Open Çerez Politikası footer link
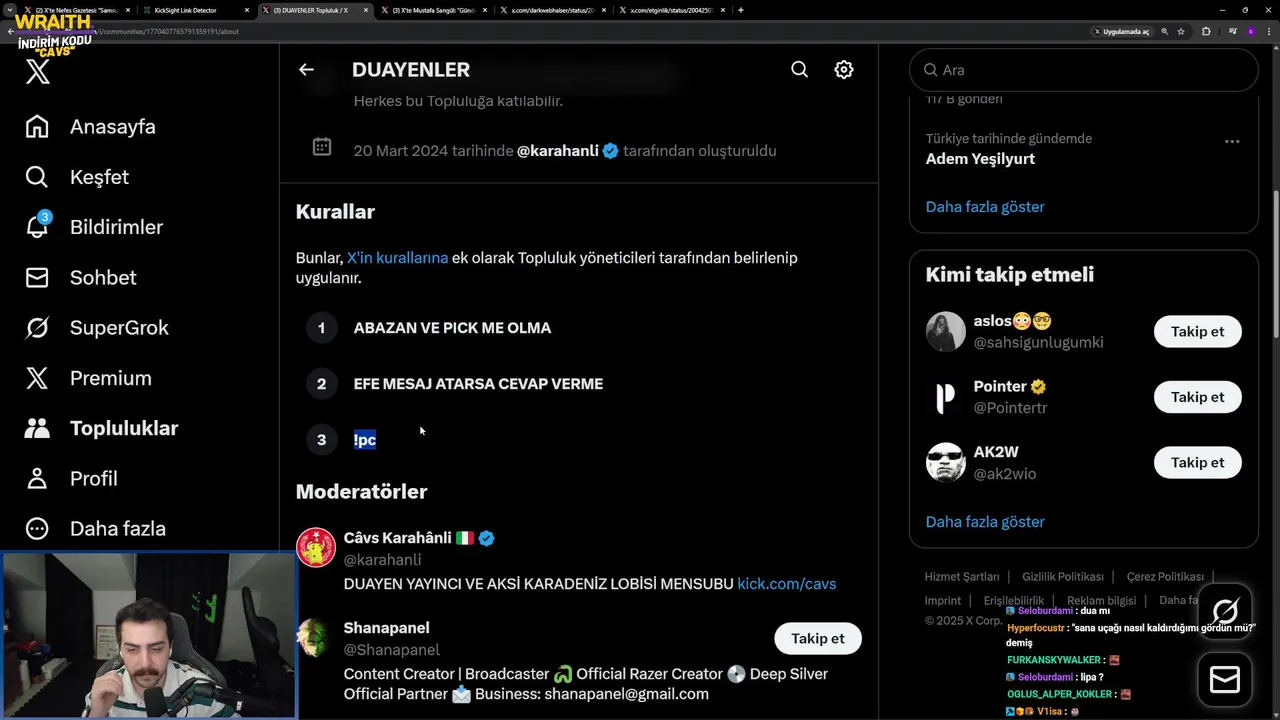This screenshot has height=720, width=1280. tap(1165, 577)
